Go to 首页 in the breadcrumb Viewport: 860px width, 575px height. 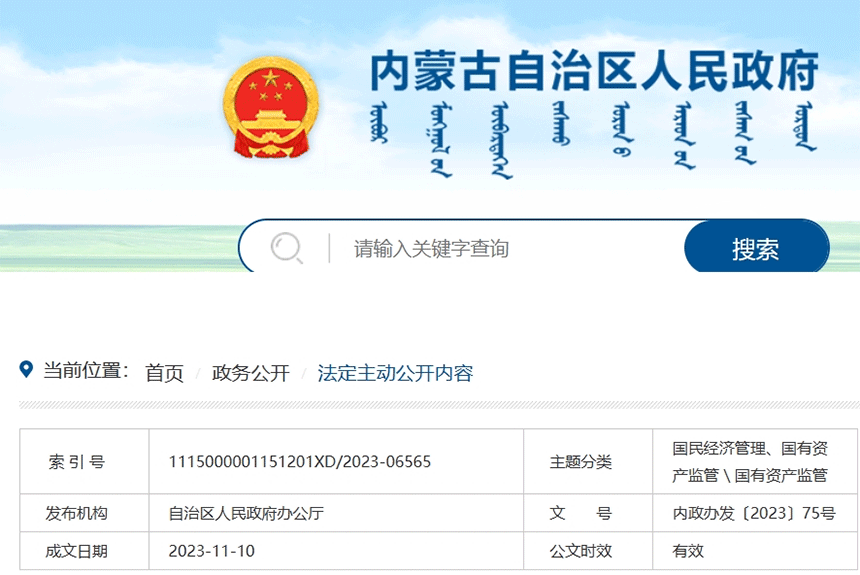click(x=164, y=373)
